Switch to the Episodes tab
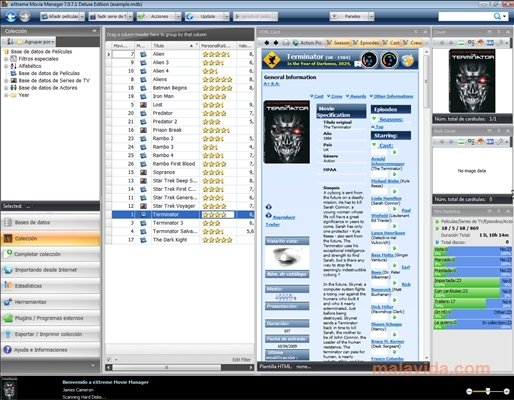 [x=366, y=43]
